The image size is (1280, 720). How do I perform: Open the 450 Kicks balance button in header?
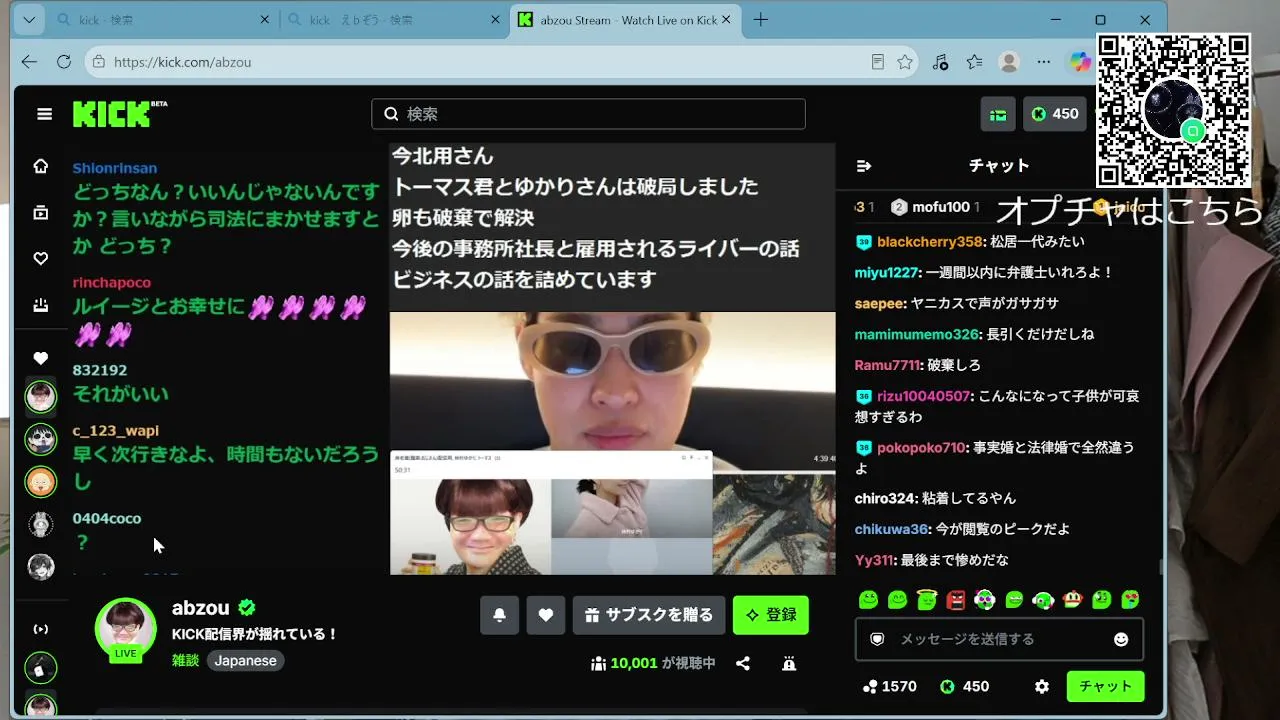click(1055, 114)
